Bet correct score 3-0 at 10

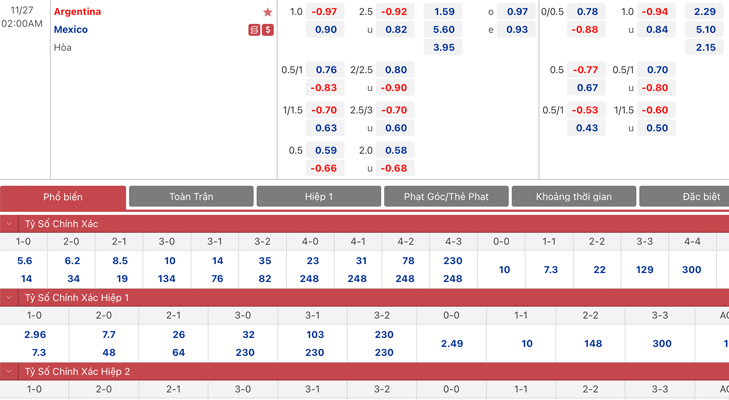[170, 261]
